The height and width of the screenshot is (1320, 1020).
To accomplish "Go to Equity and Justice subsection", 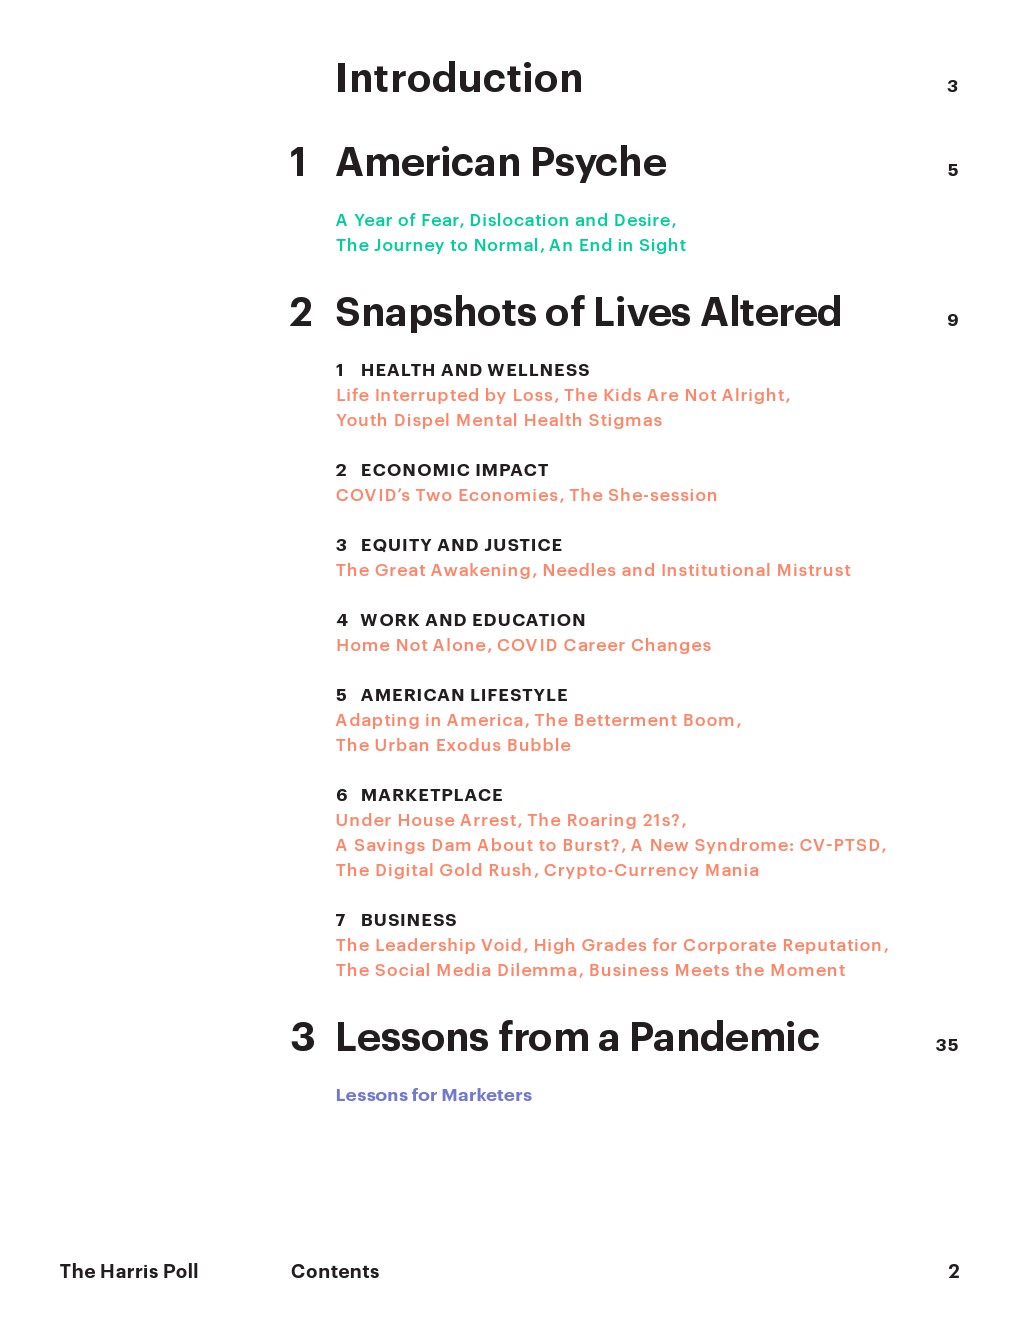I will click(461, 545).
